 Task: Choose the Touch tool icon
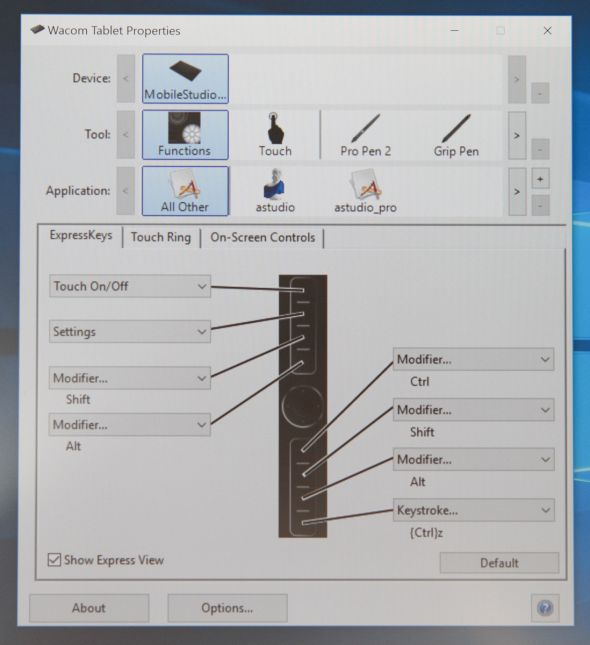coord(275,135)
